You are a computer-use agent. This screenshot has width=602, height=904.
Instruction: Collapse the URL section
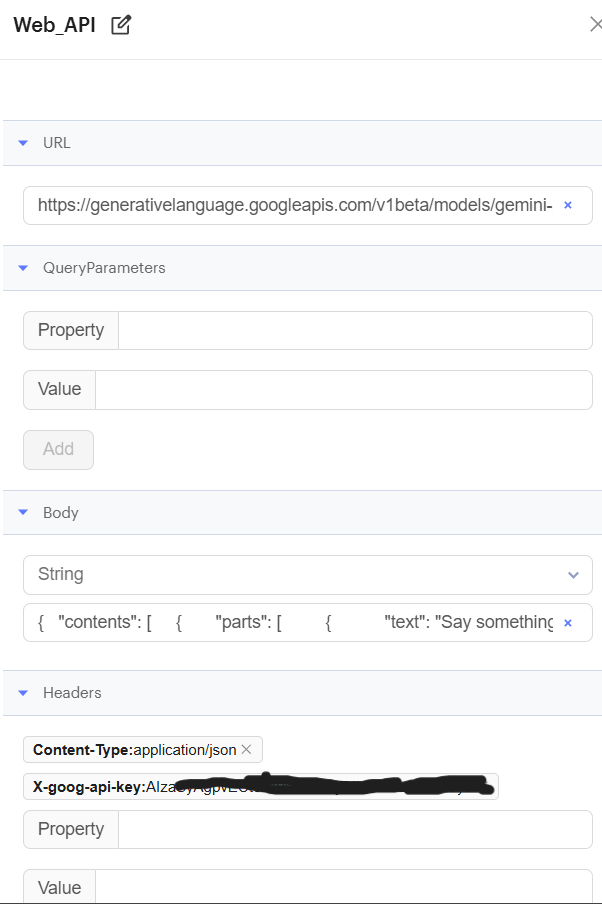tap(23, 143)
